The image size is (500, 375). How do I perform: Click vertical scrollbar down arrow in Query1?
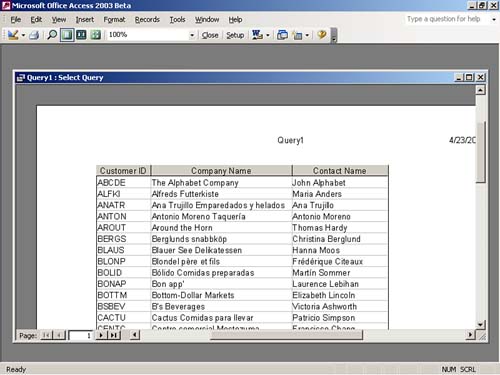480,324
